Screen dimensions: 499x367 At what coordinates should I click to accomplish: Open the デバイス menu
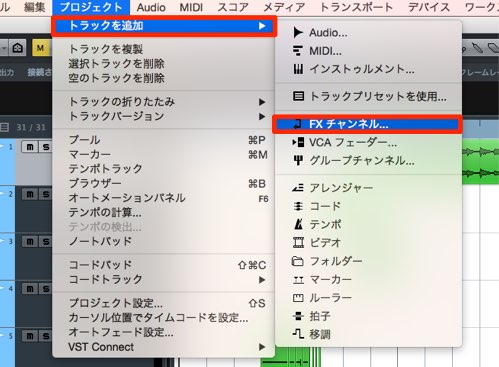point(429,7)
